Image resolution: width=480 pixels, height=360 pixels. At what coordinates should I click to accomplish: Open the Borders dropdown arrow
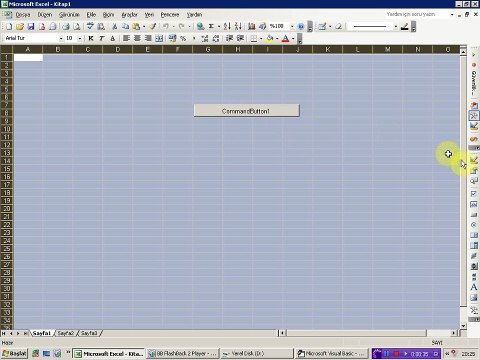click(x=261, y=39)
